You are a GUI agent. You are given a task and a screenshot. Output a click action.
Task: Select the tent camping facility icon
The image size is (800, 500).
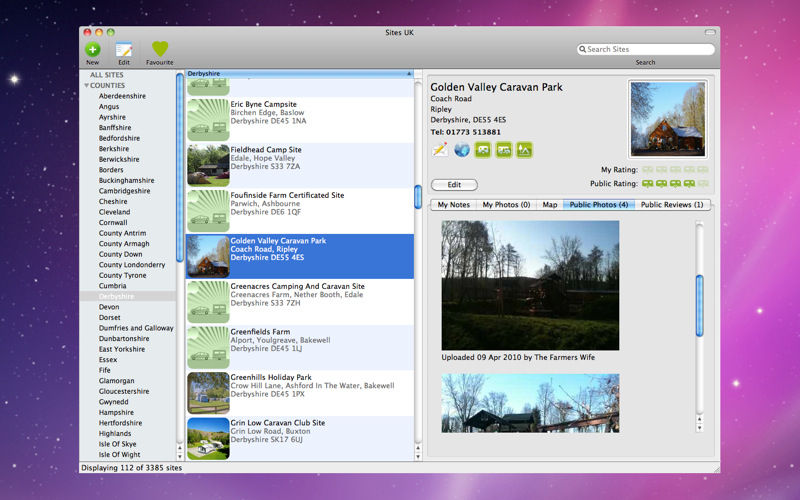click(524, 150)
